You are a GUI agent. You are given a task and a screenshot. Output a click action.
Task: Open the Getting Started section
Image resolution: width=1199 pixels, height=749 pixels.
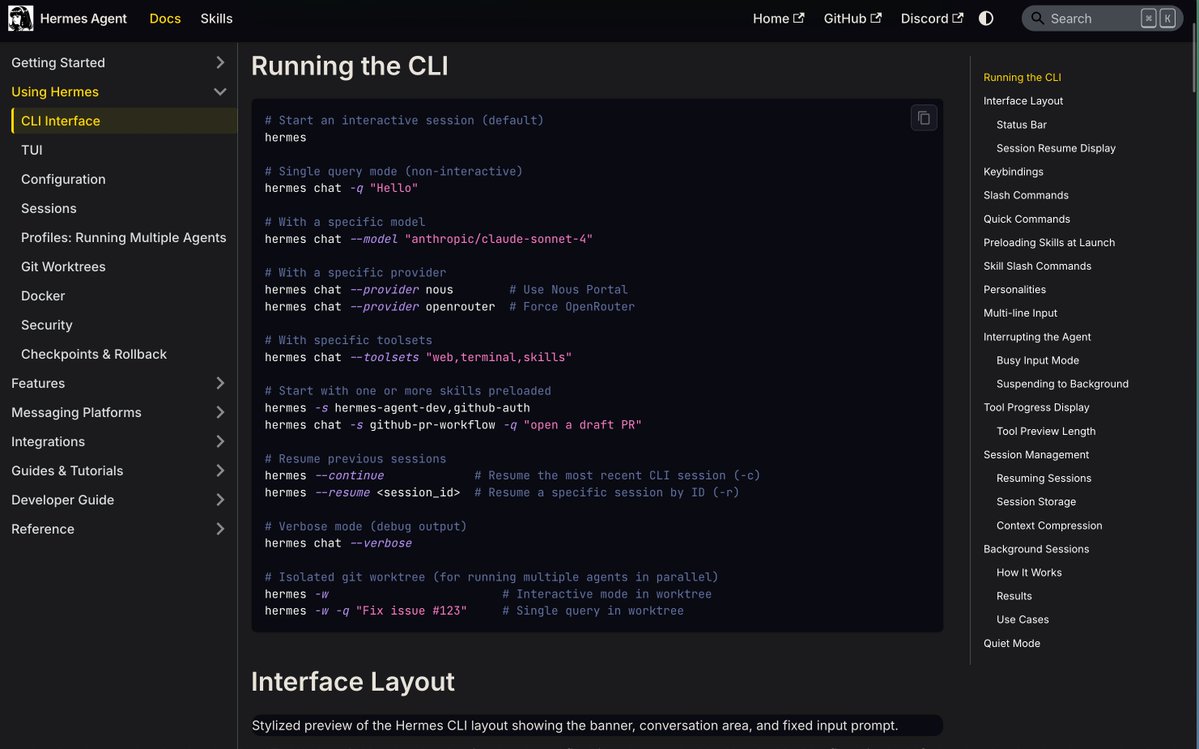(58, 63)
